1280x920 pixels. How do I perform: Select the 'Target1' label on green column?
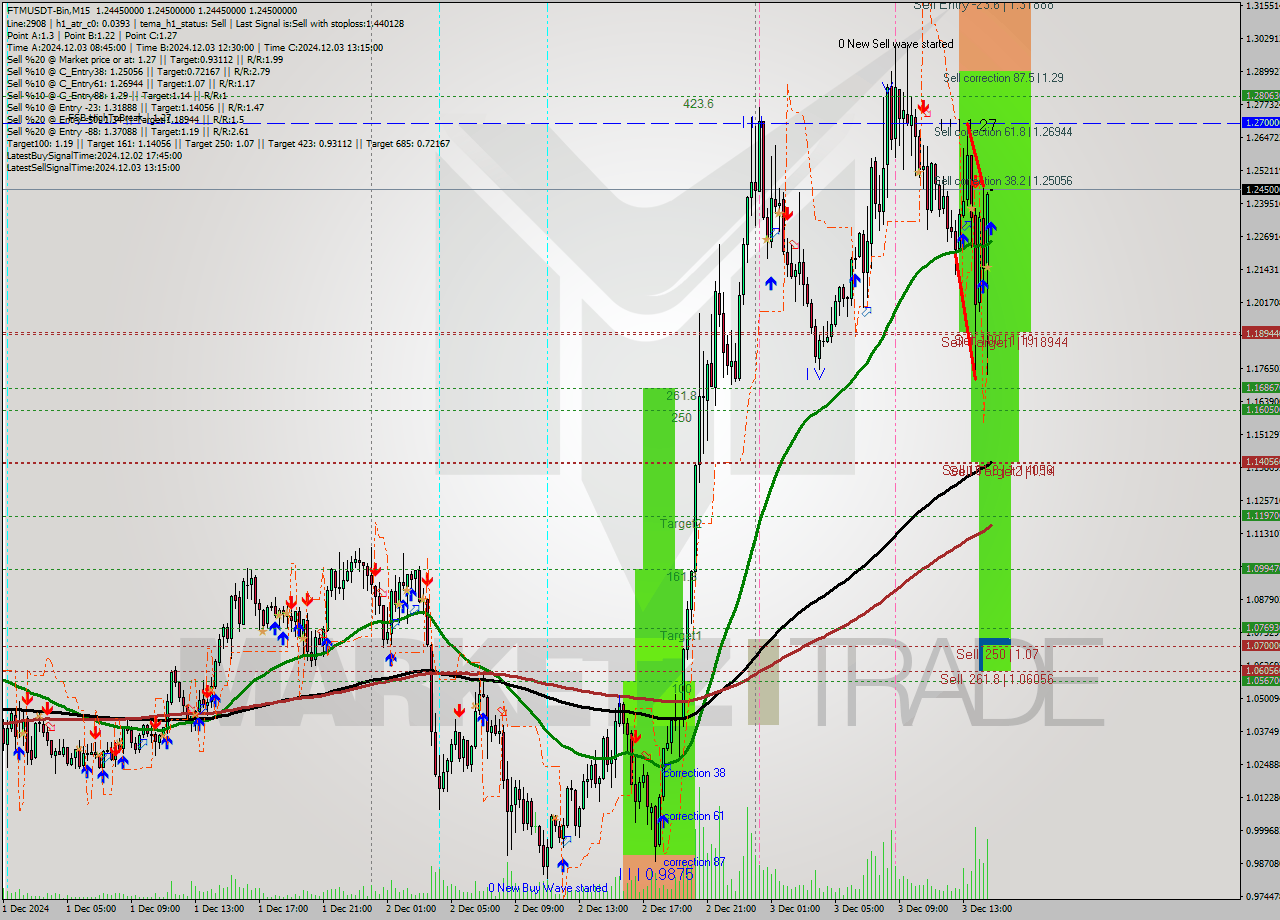681,636
